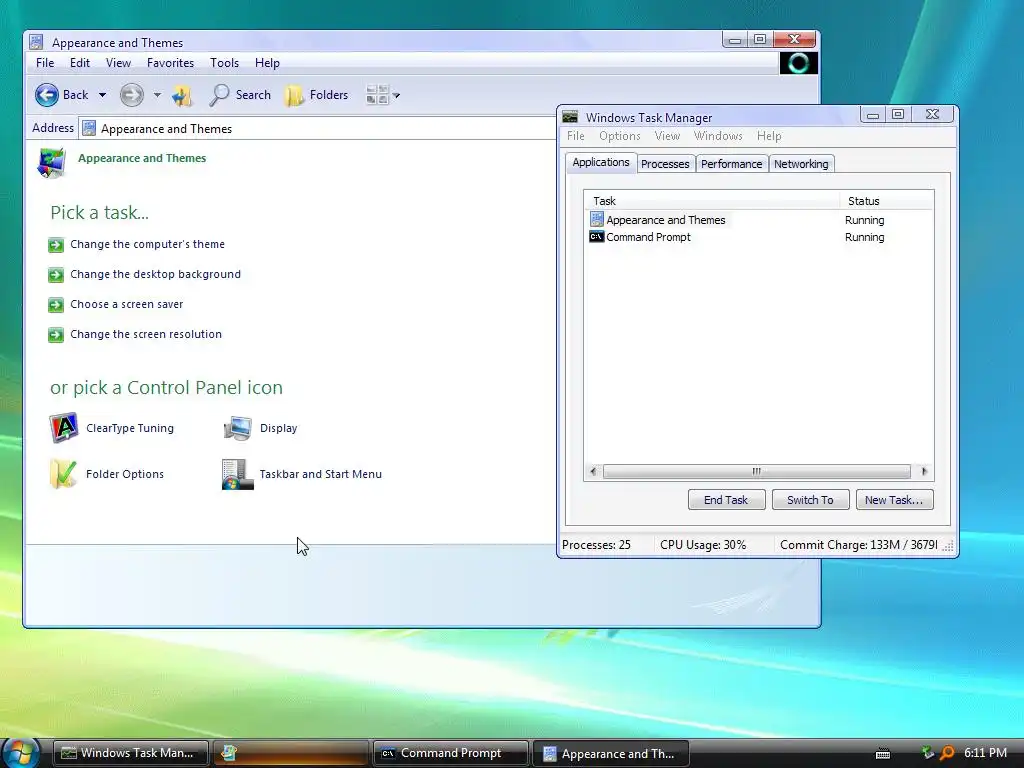Click the greyed Forward arrow button

[x=131, y=95]
